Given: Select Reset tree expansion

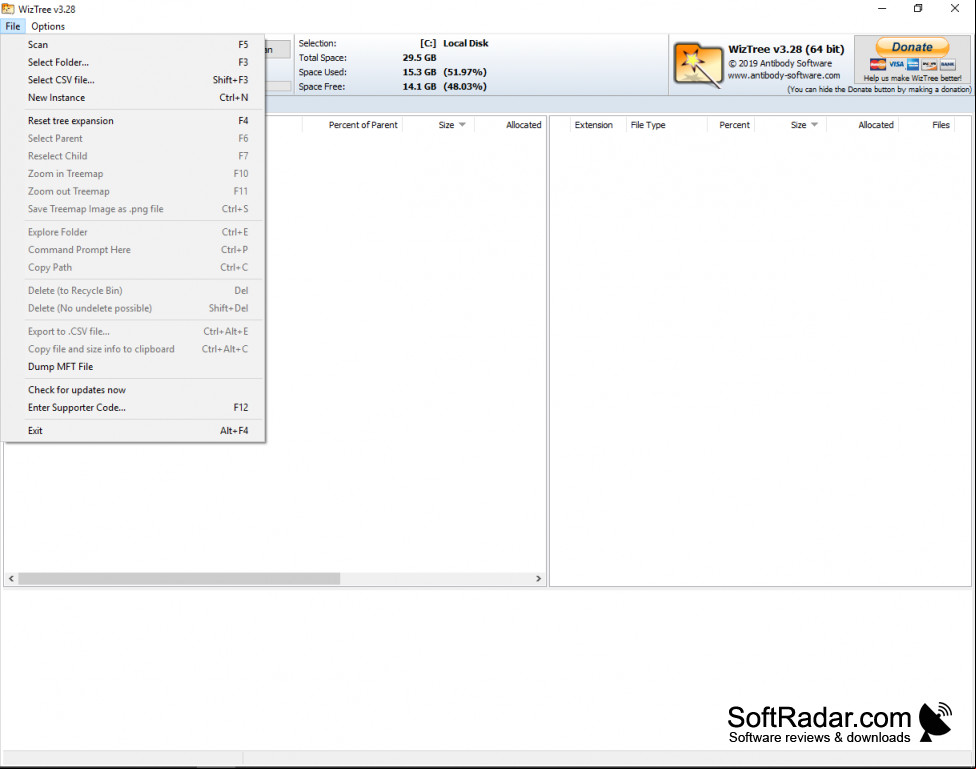Looking at the screenshot, I should 133,121.
